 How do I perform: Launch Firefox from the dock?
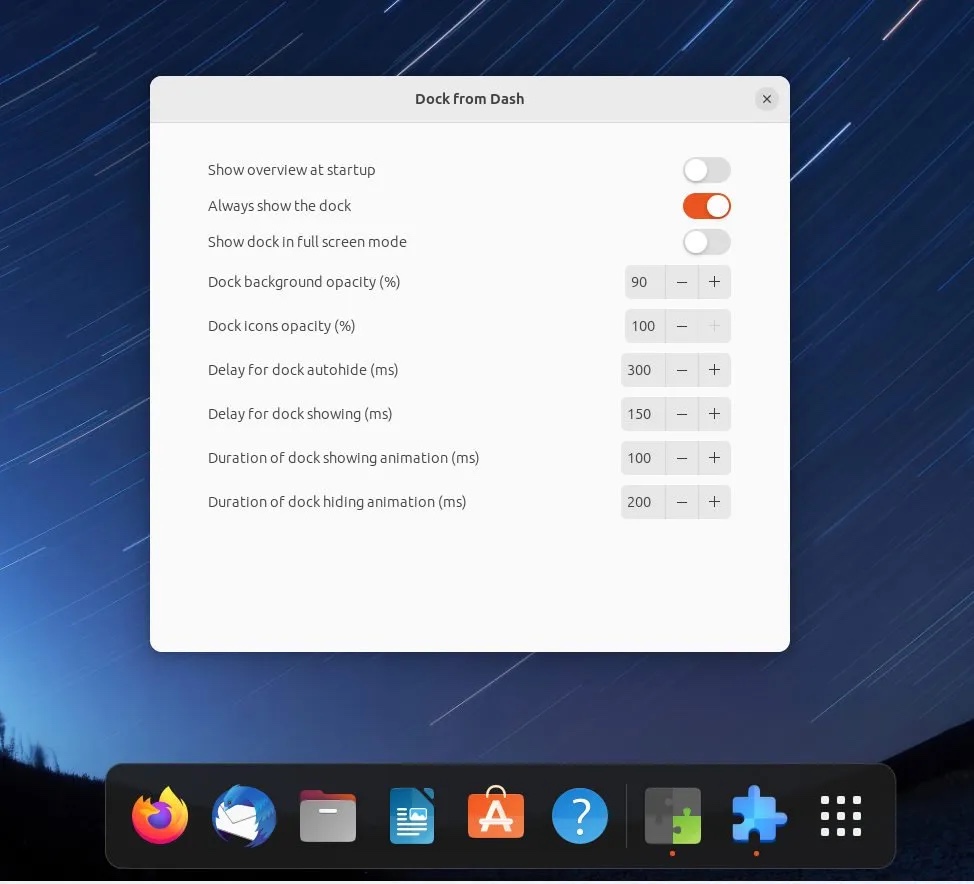159,815
